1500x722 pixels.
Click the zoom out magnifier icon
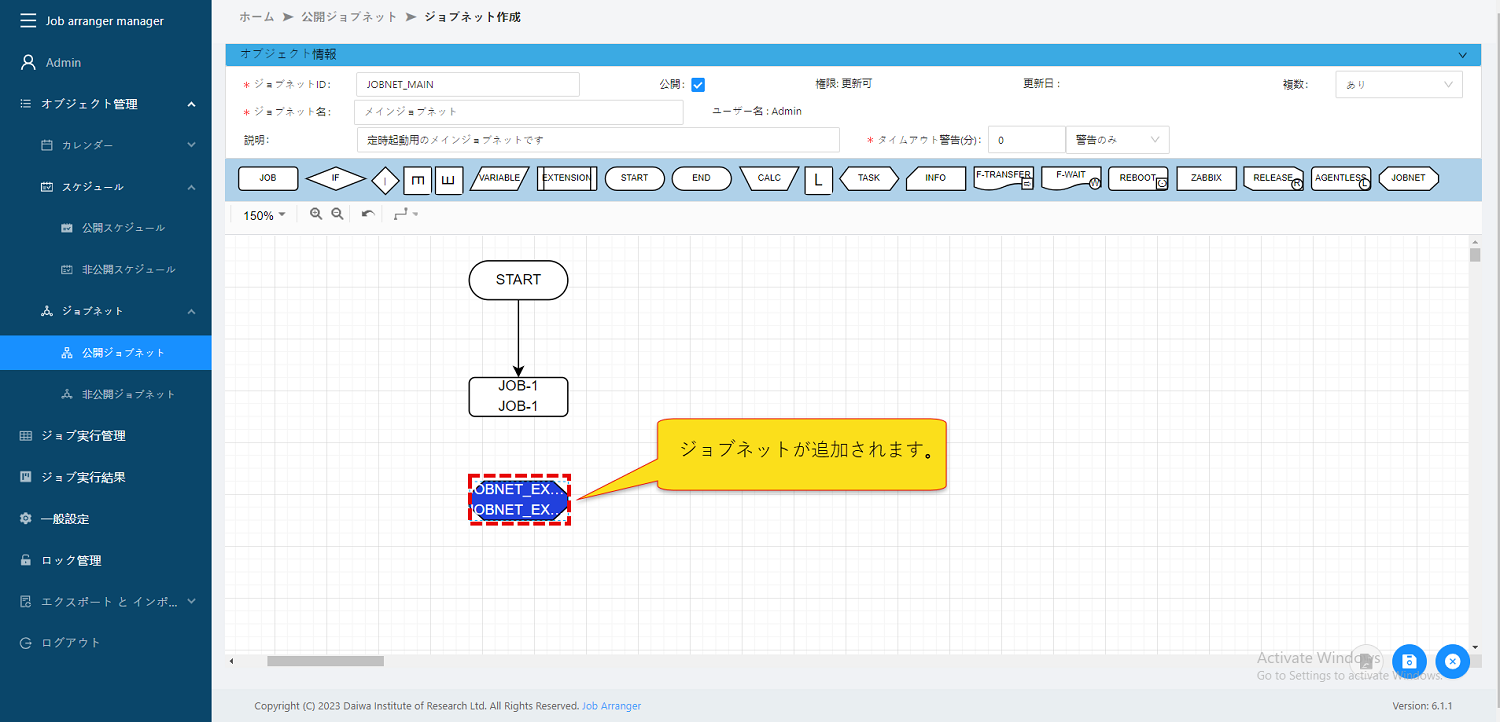[338, 215]
